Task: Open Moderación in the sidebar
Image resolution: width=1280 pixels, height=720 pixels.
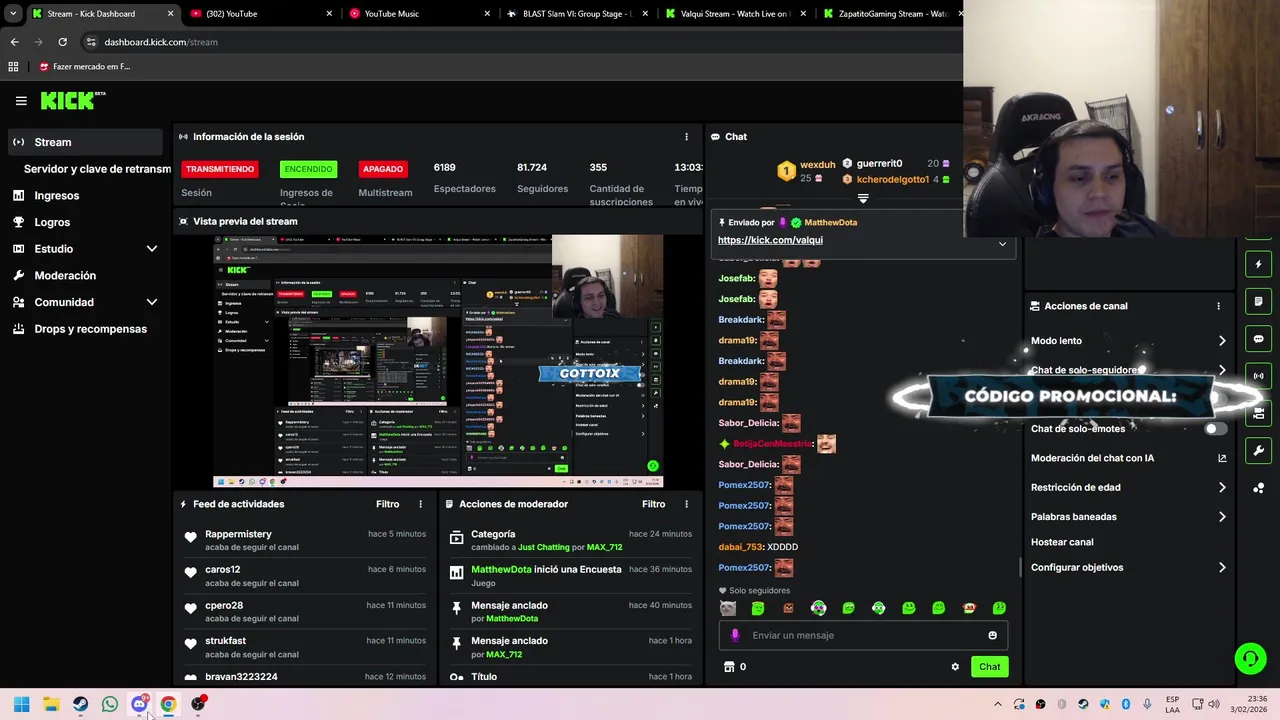Action: (x=65, y=275)
